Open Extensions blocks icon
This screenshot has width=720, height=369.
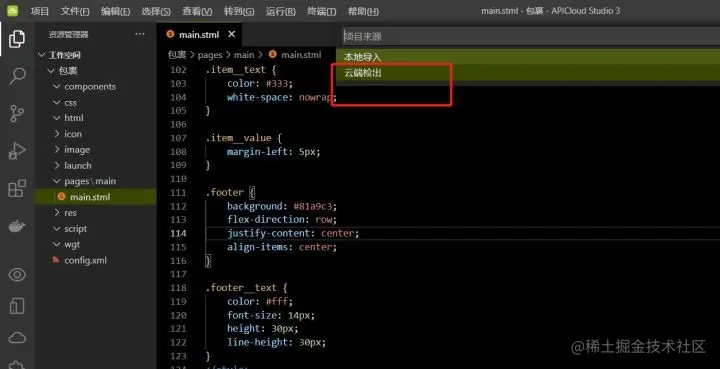17,188
